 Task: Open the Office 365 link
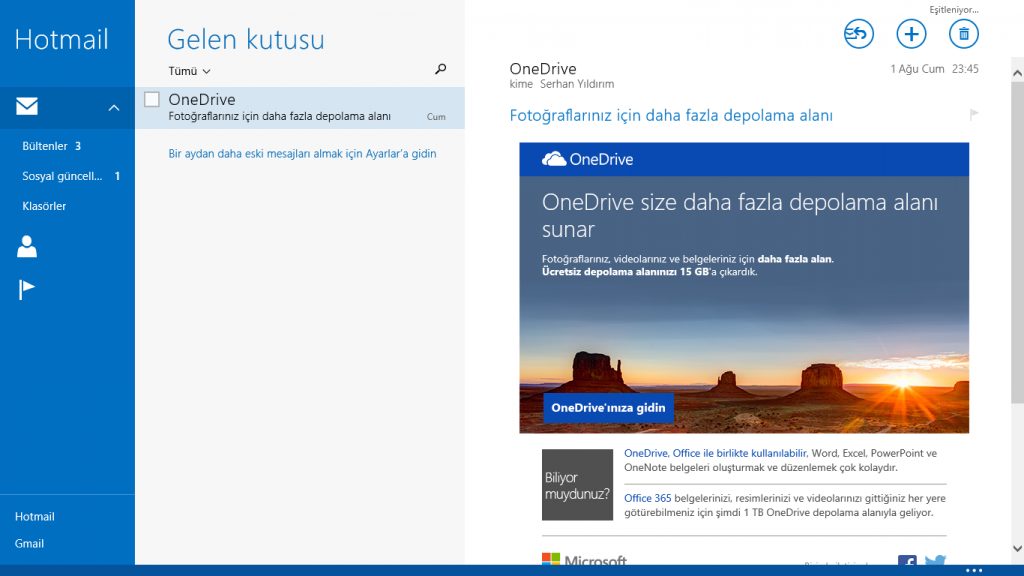(x=647, y=498)
